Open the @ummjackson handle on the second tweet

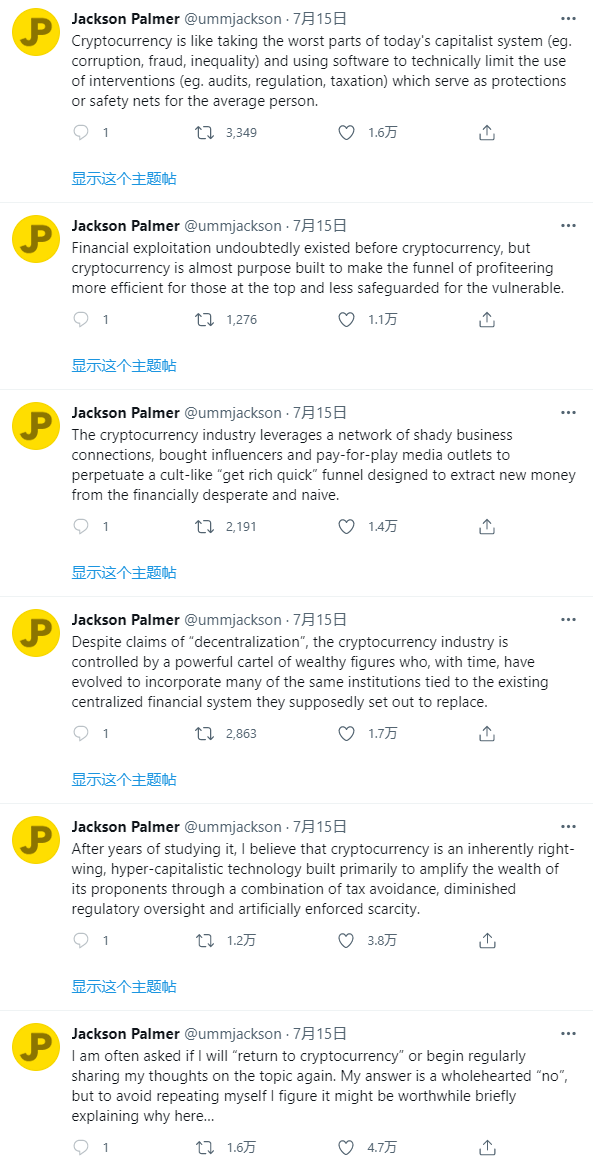233,225
